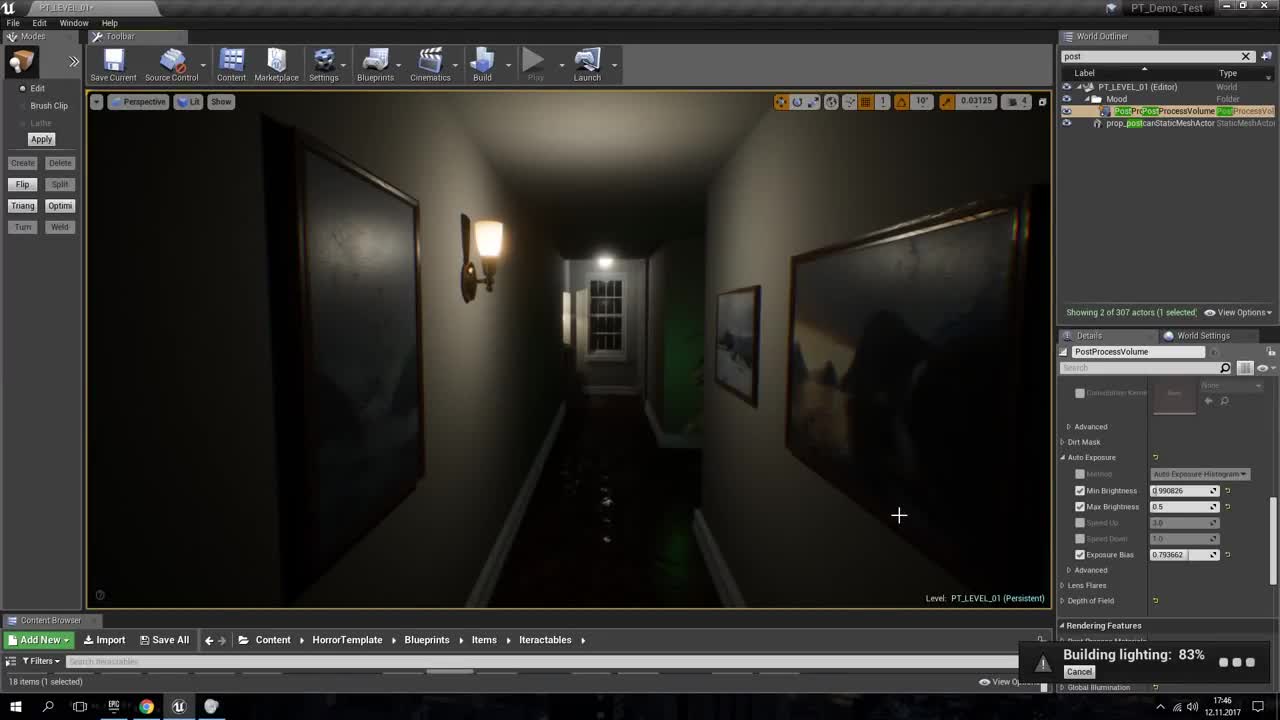Open the Cinematics toolbar icon

pos(430,65)
